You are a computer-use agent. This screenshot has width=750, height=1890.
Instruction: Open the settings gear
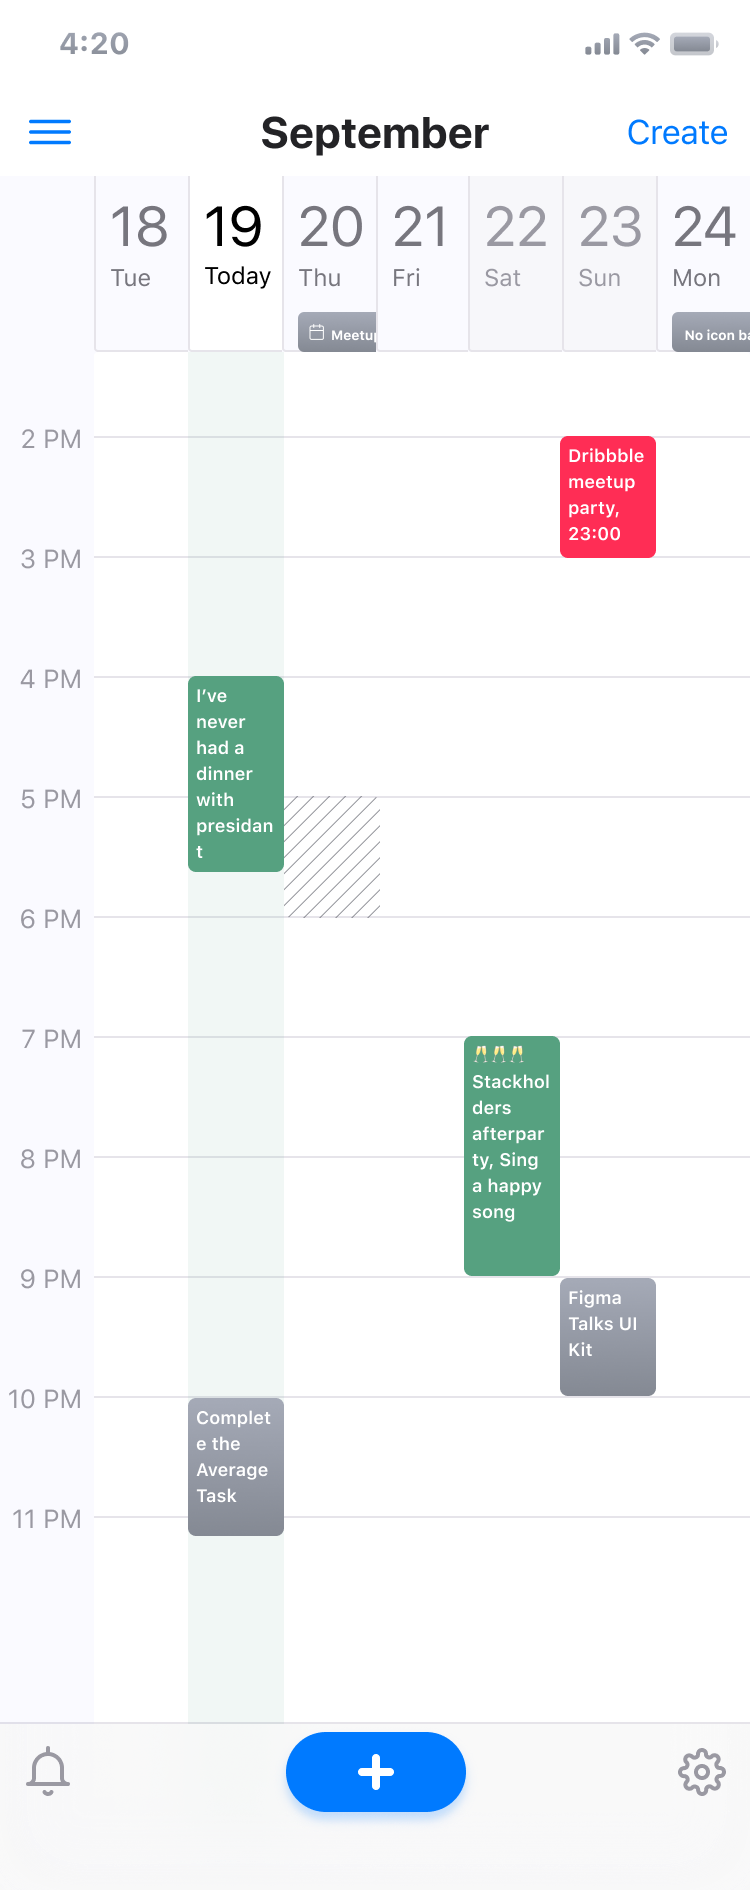click(x=701, y=1770)
